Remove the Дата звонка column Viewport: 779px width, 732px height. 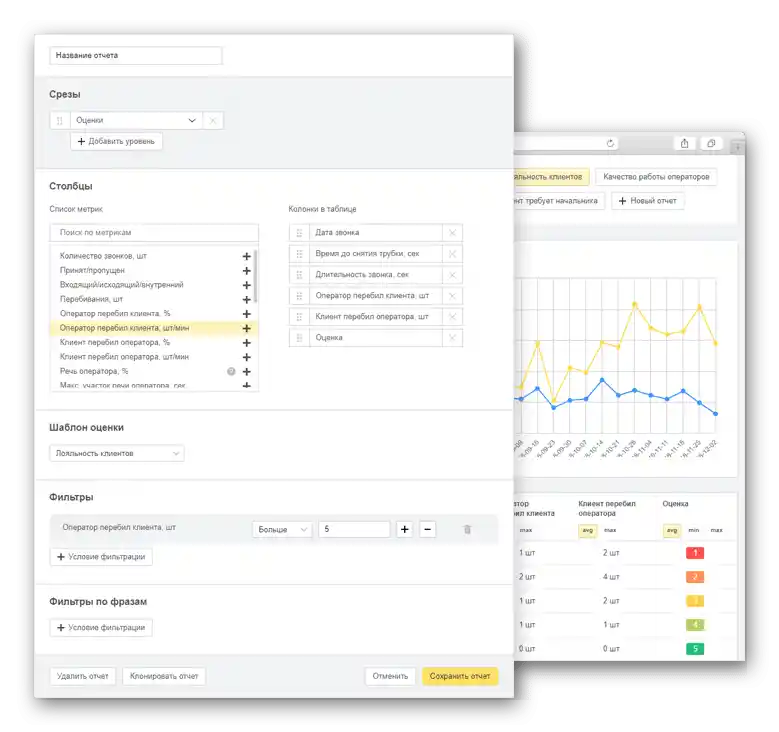[452, 233]
